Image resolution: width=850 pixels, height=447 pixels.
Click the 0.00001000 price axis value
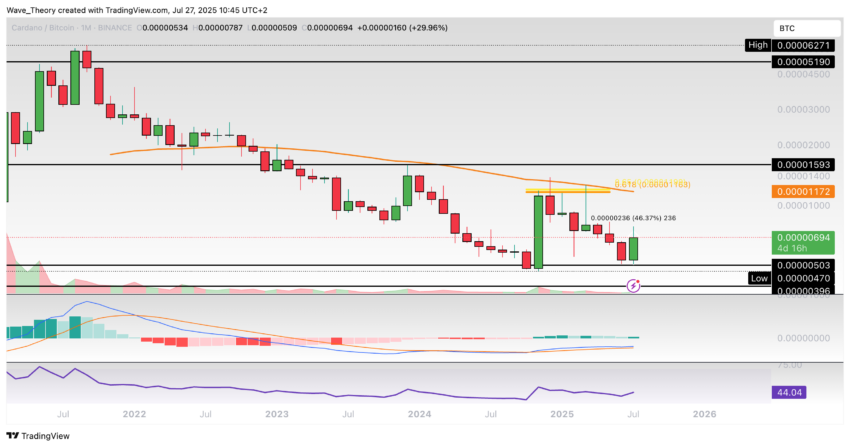pos(803,205)
